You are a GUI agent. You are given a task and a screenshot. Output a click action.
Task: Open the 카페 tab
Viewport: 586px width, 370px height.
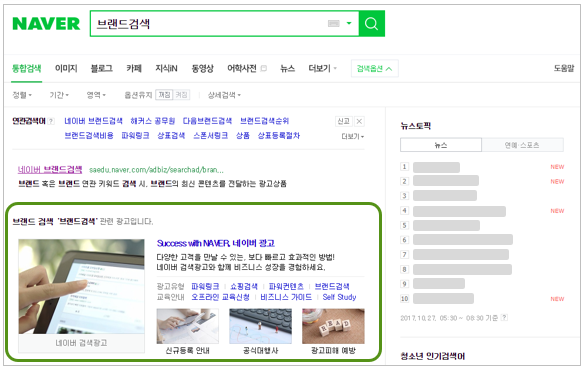[x=134, y=68]
